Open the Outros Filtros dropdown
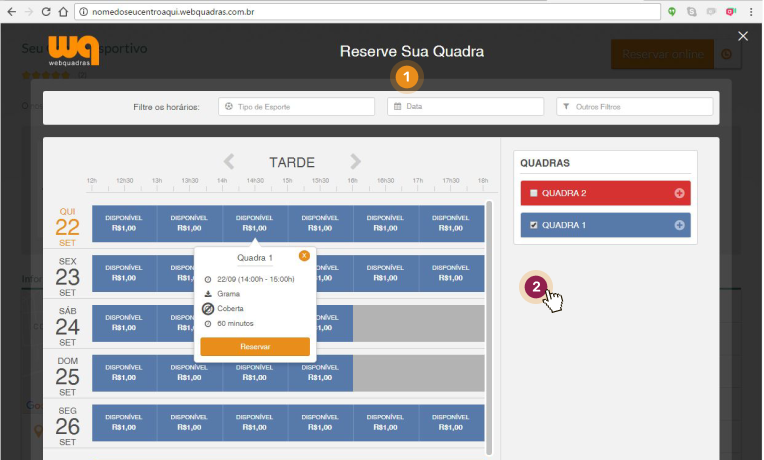Image resolution: width=764 pixels, height=460 pixels. pyautogui.click(x=635, y=106)
